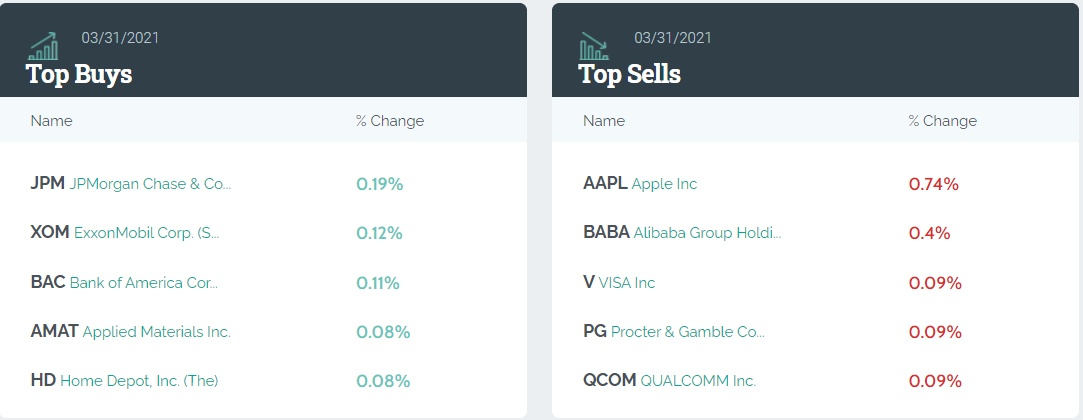This screenshot has height=420, width=1083.
Task: Click the Top Sells heading
Action: click(630, 74)
